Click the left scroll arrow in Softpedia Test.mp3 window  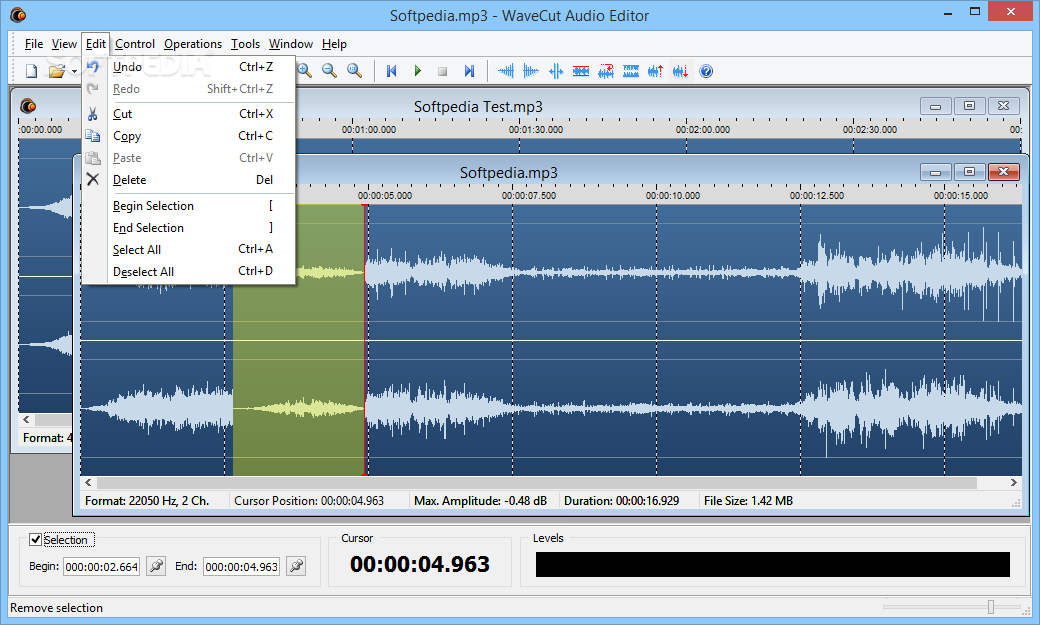click(27, 419)
